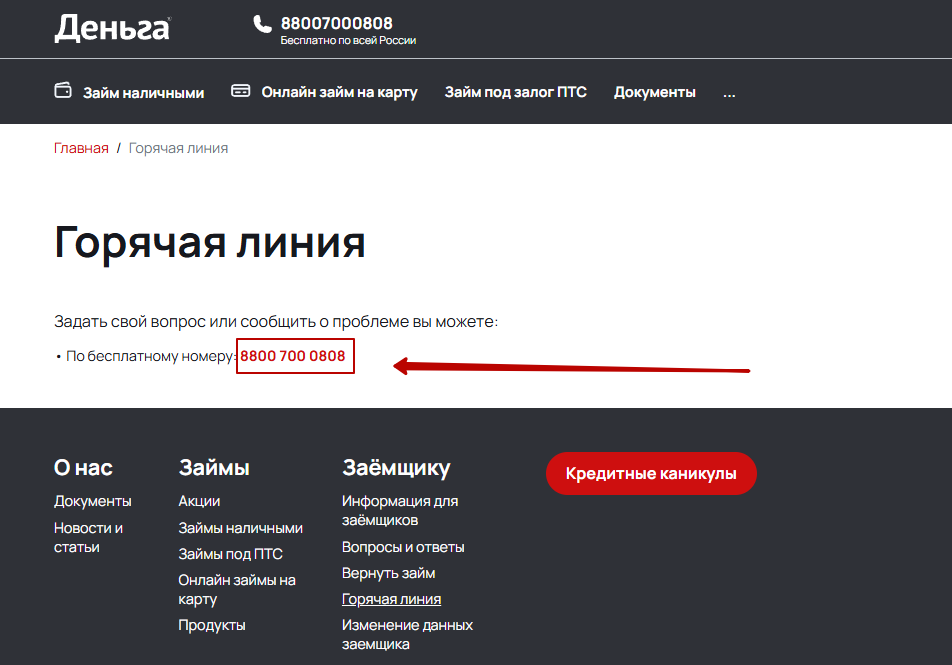Screen dimensions: 952x665
Task: Open Документы link in О нас footer
Action: point(93,502)
